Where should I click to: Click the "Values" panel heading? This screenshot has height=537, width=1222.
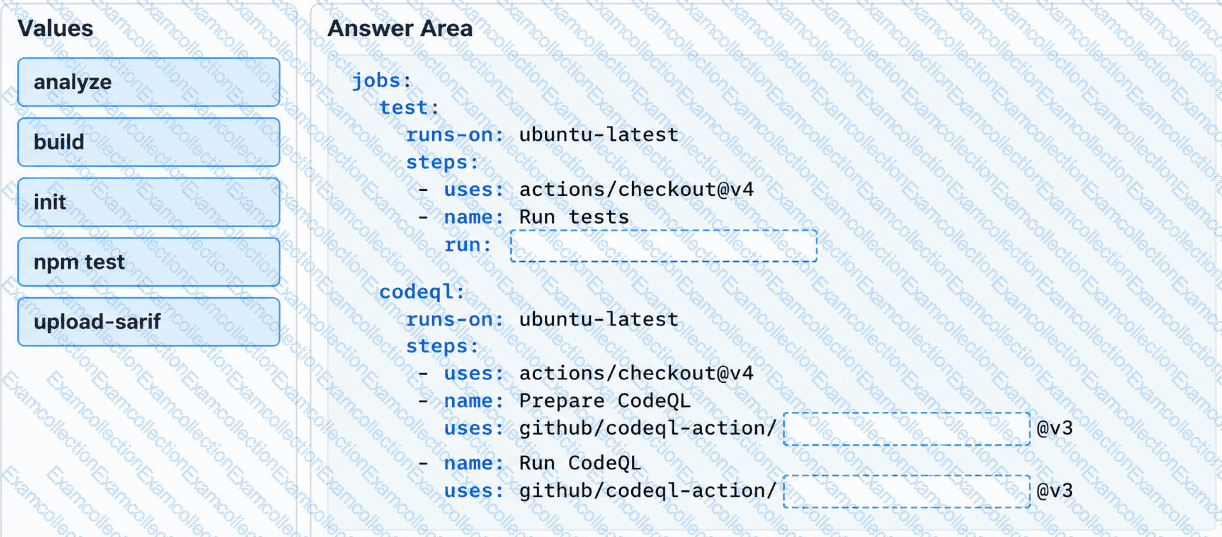pos(55,28)
